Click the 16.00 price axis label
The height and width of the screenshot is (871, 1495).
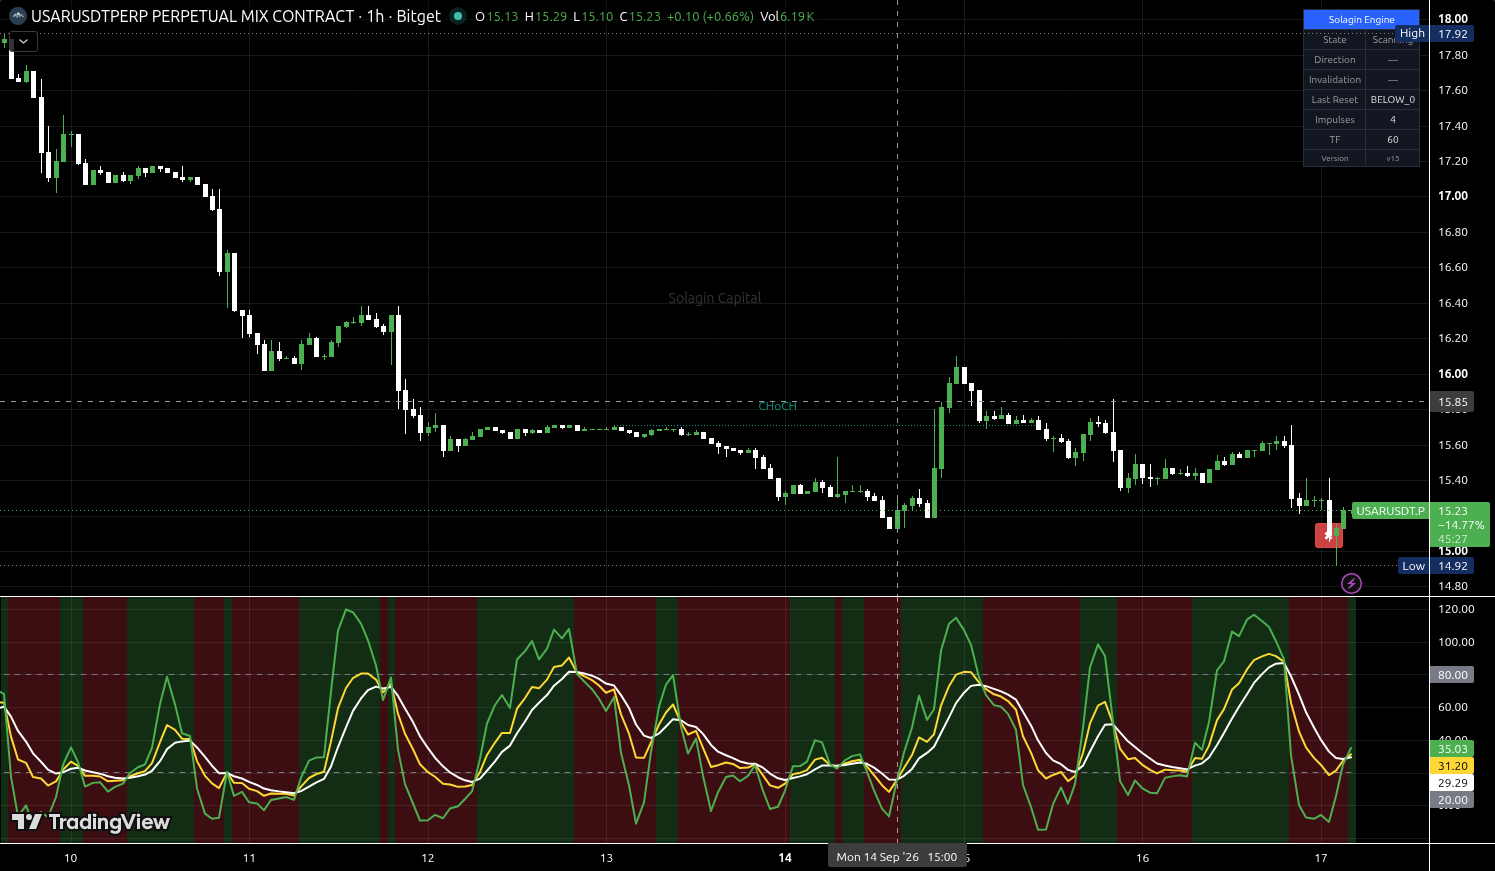click(x=1453, y=374)
